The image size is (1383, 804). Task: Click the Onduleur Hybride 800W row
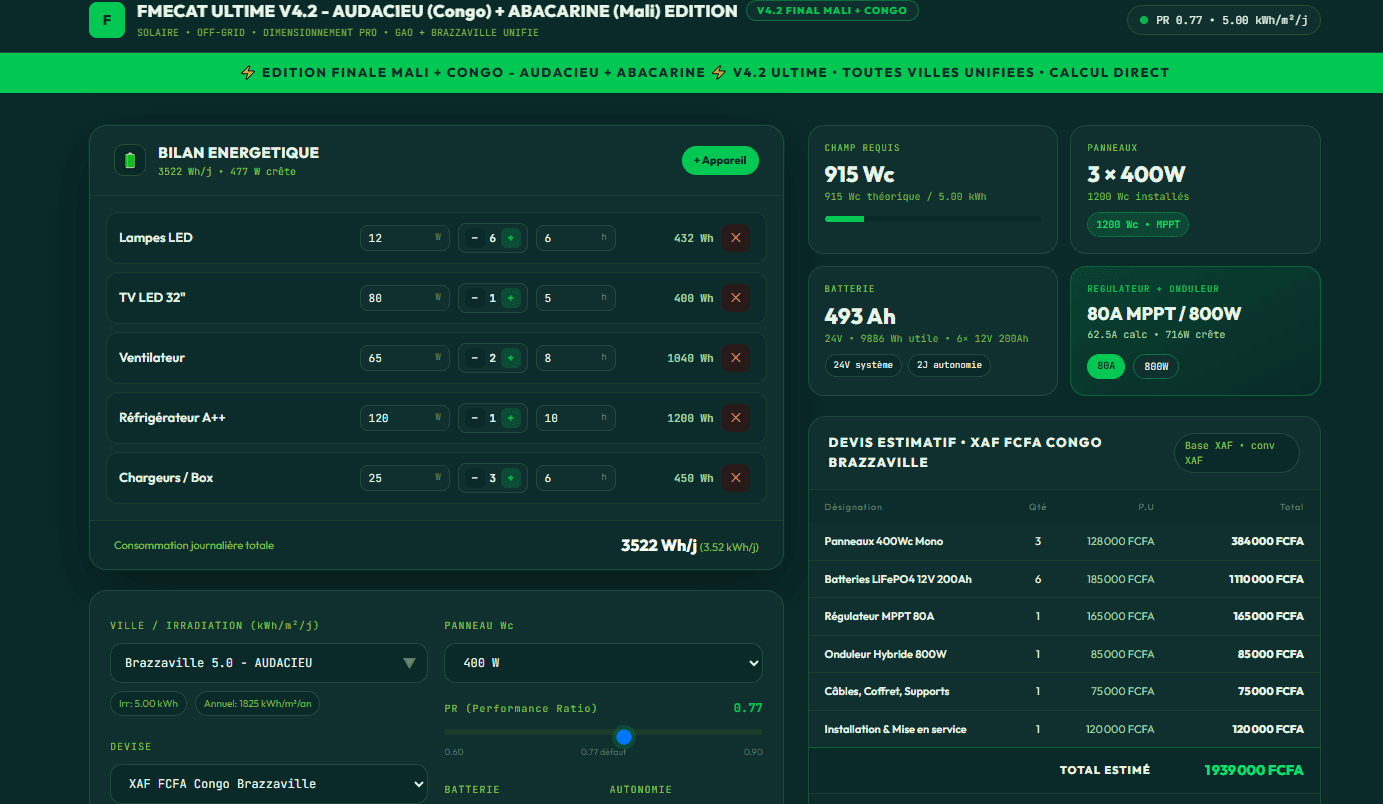[1064, 654]
